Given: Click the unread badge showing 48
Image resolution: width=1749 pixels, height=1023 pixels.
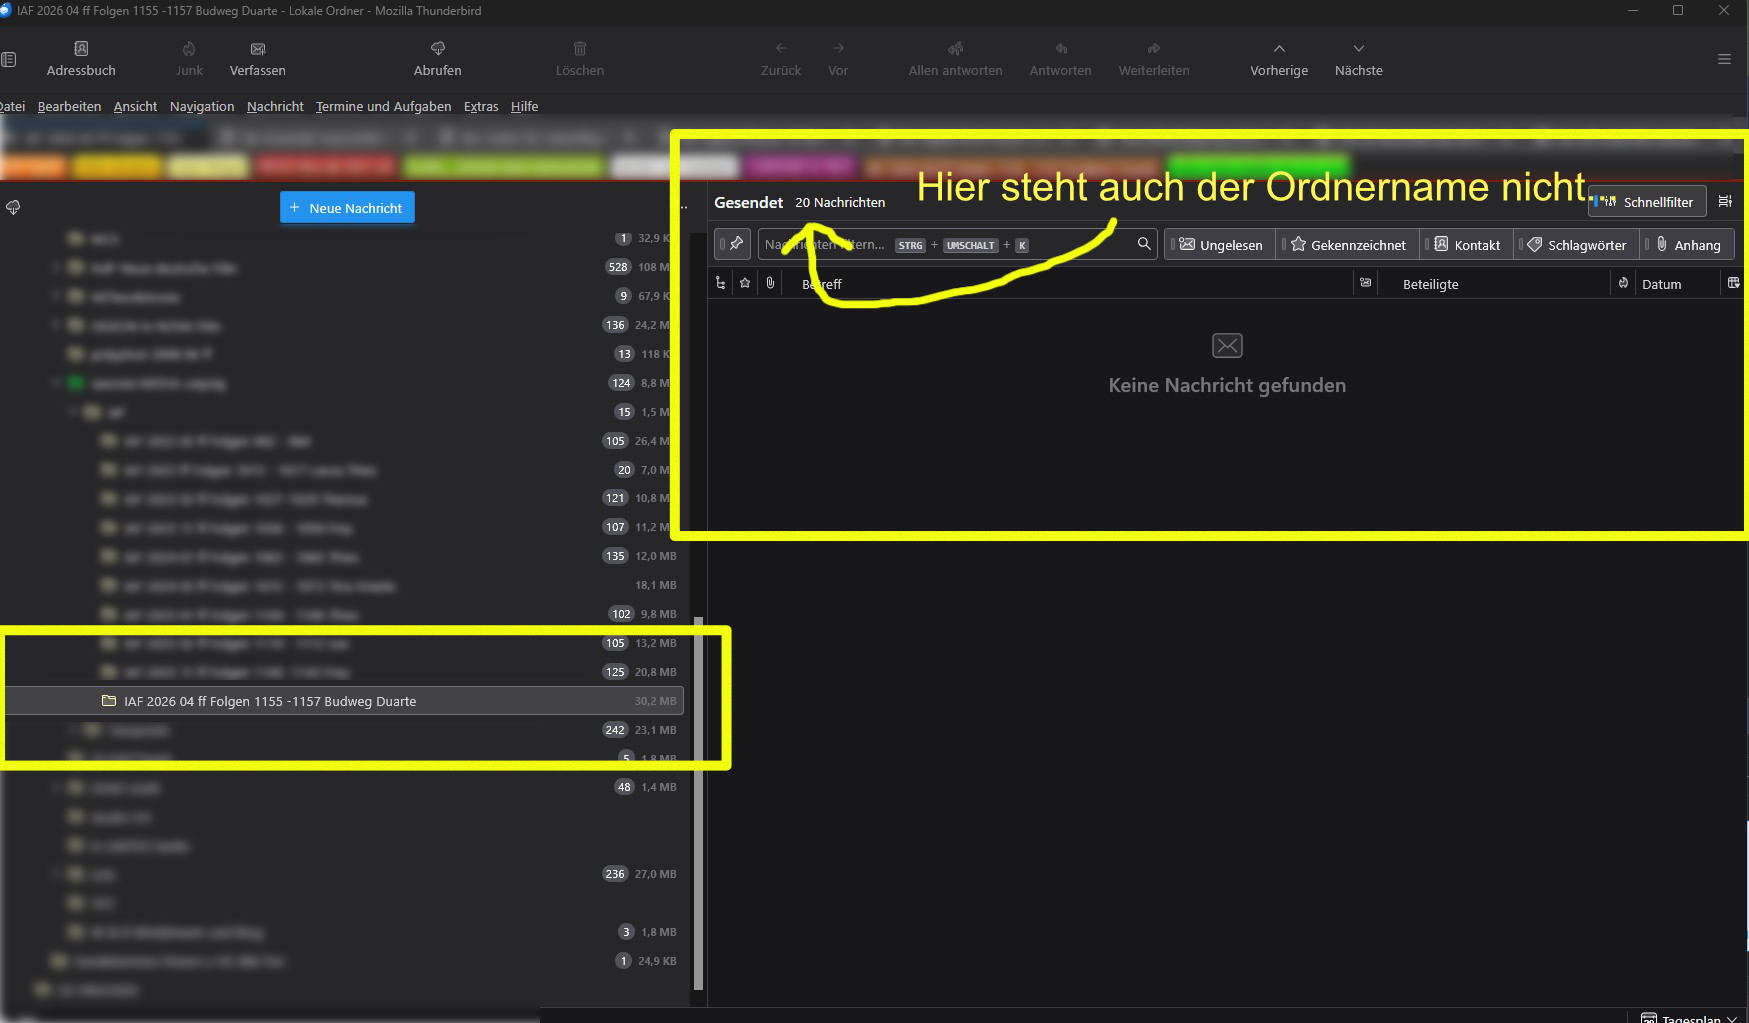Looking at the screenshot, I should click(624, 787).
